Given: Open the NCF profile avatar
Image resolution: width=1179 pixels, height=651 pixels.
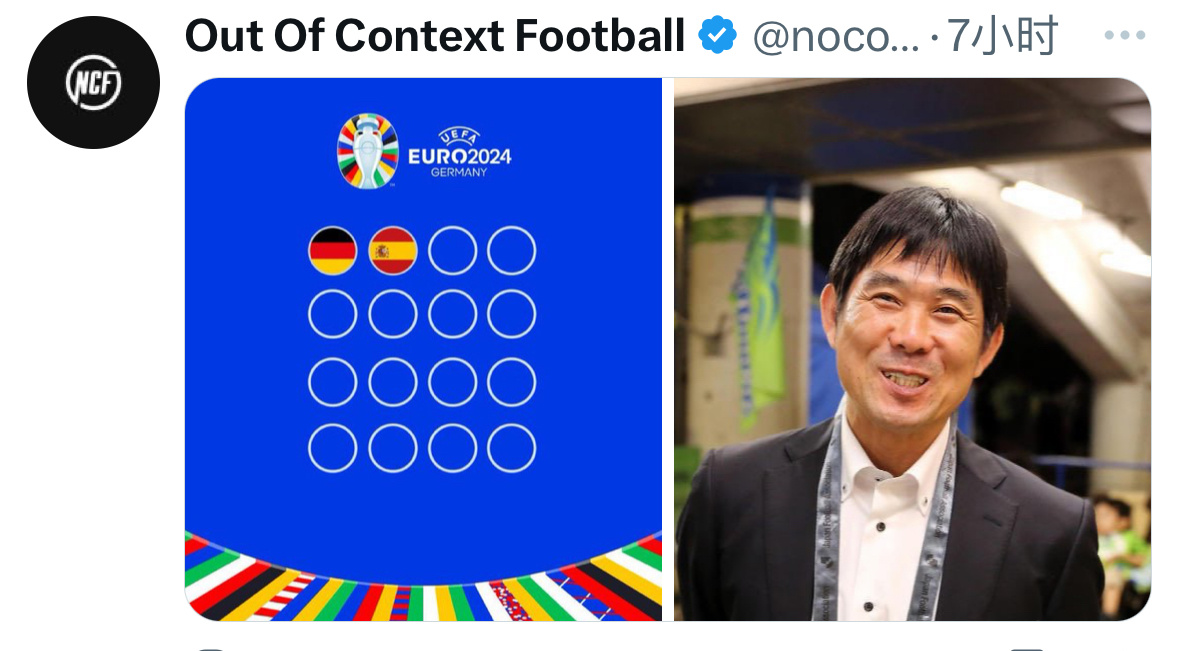Looking at the screenshot, I should pyautogui.click(x=93, y=83).
